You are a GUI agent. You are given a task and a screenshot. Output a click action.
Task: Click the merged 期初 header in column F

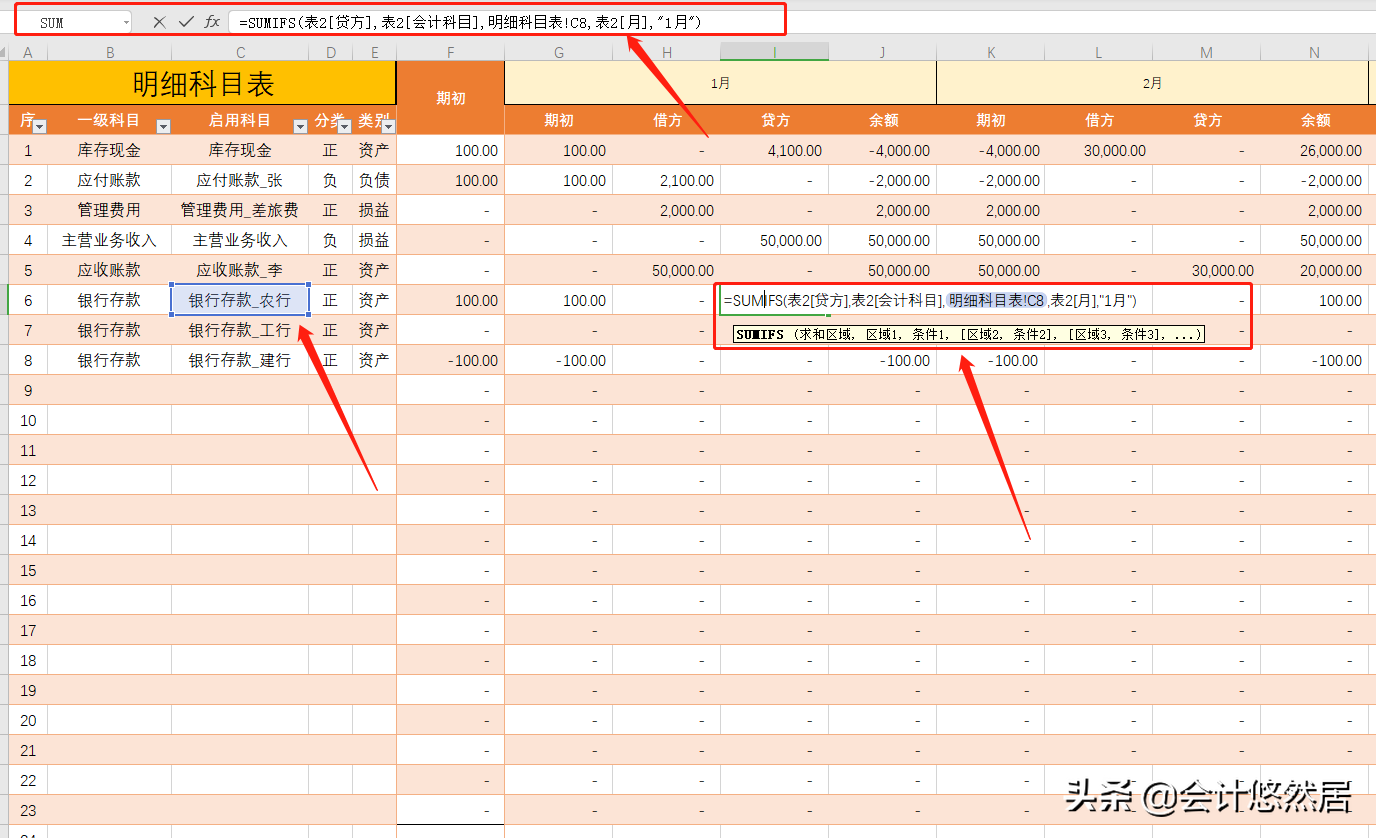pyautogui.click(x=451, y=98)
